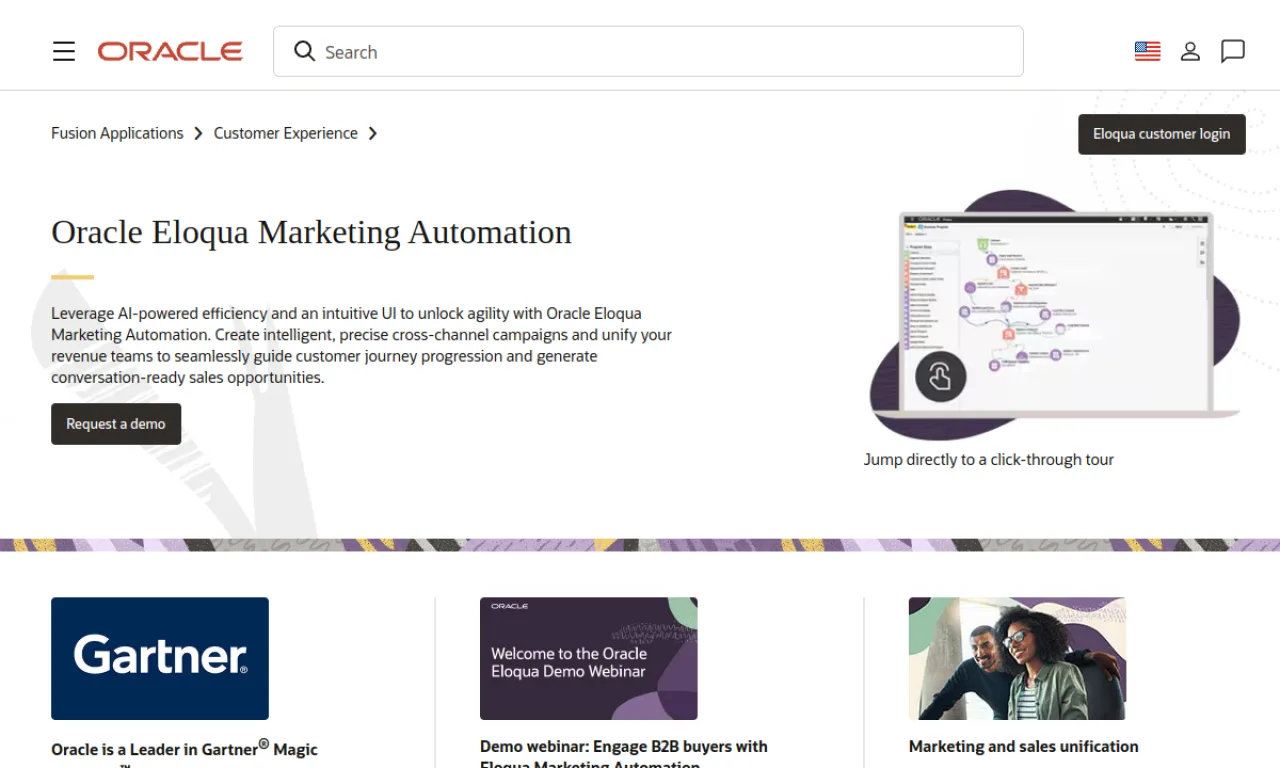Open 'Oracle is a Leader in Gartner Magic' link
This screenshot has height=768, width=1280.
184,749
